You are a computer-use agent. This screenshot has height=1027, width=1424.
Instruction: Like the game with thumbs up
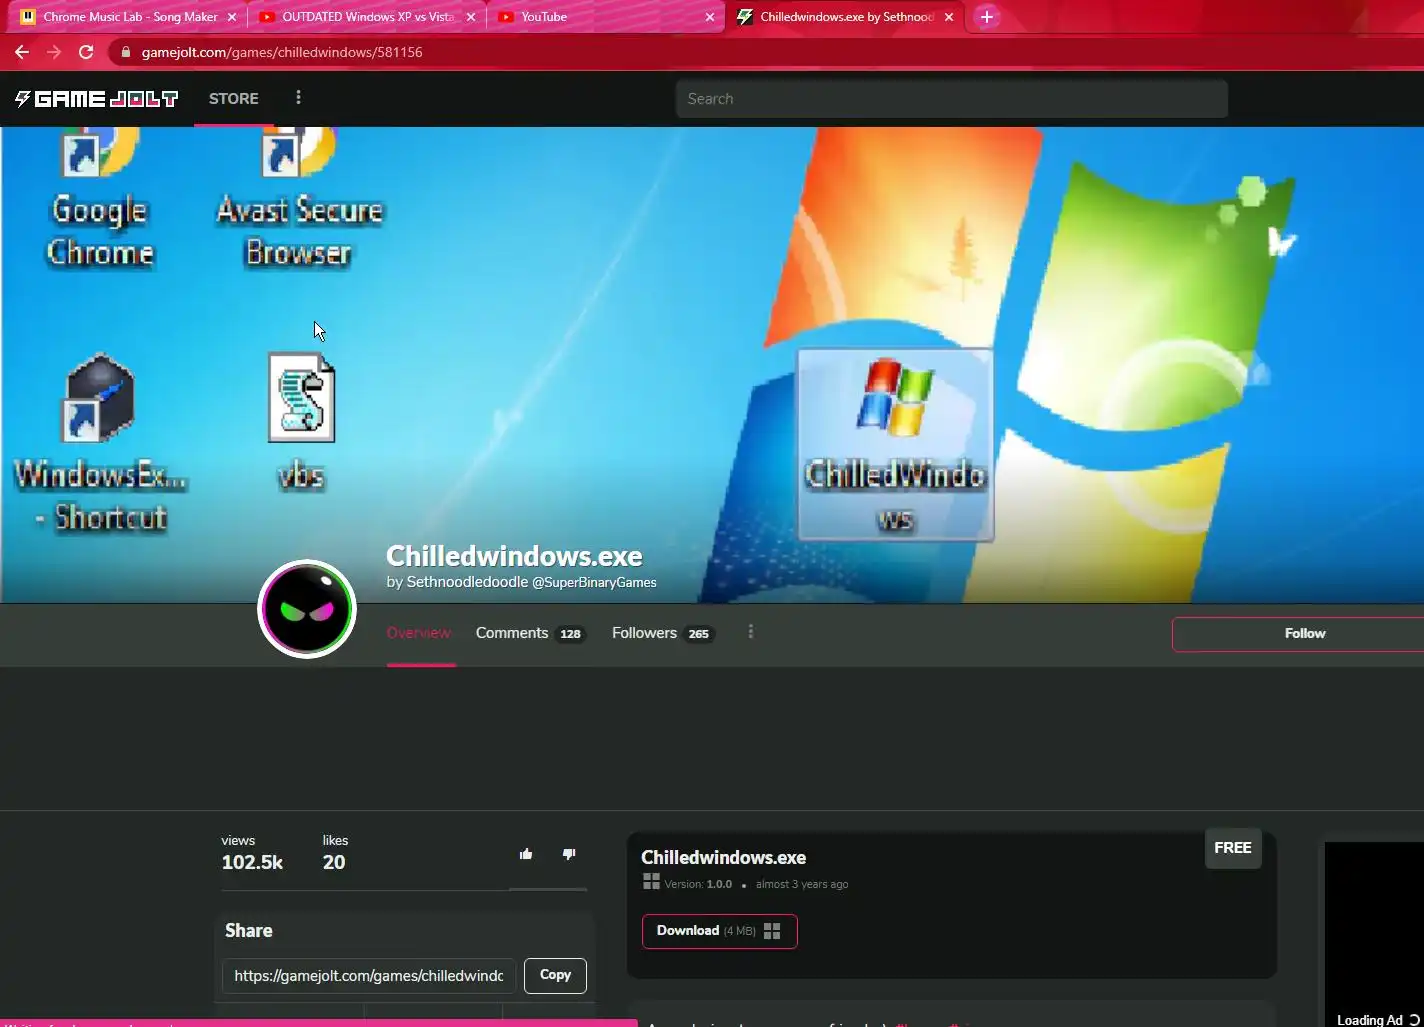[x=526, y=854]
